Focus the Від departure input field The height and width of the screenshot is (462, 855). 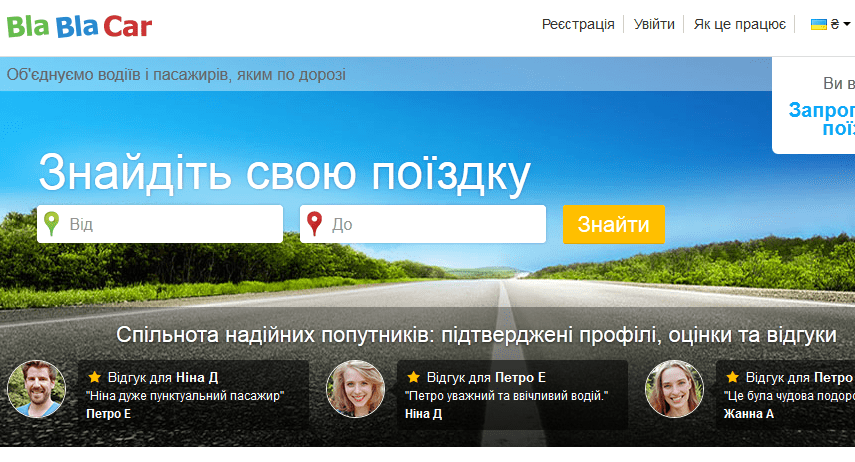[172, 224]
